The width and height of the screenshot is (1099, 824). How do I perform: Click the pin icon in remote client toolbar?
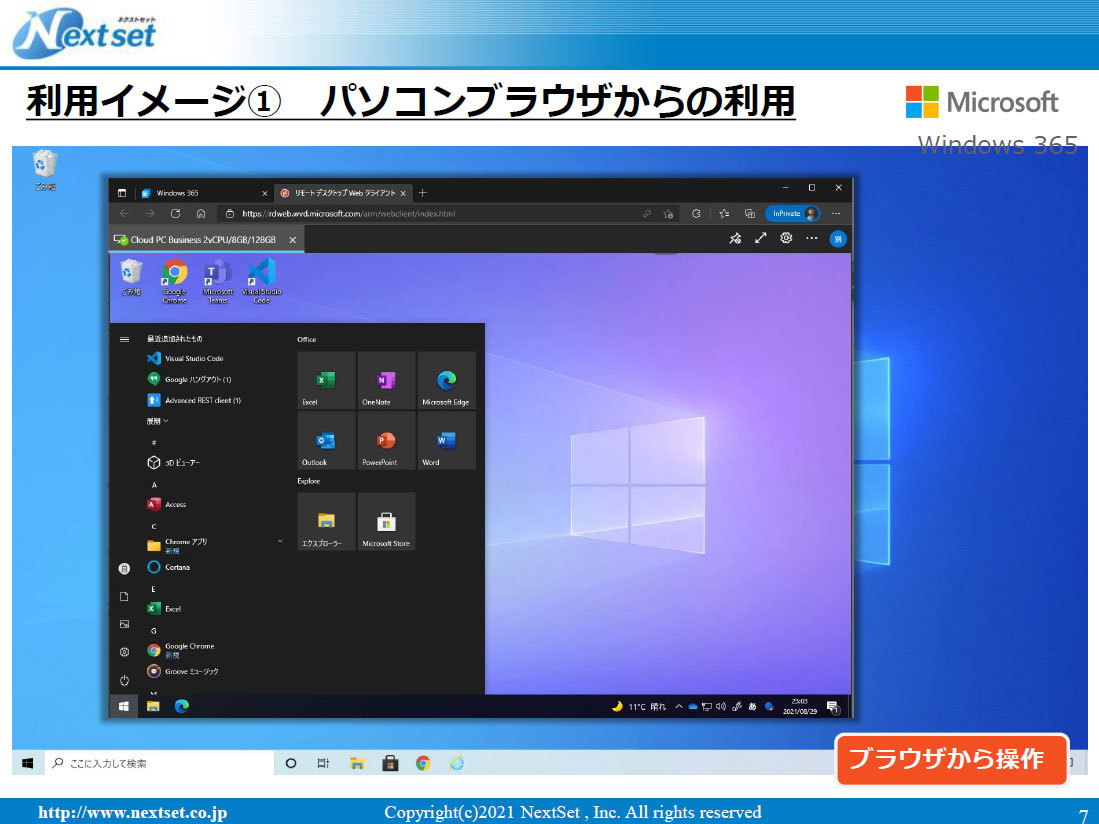pos(735,238)
